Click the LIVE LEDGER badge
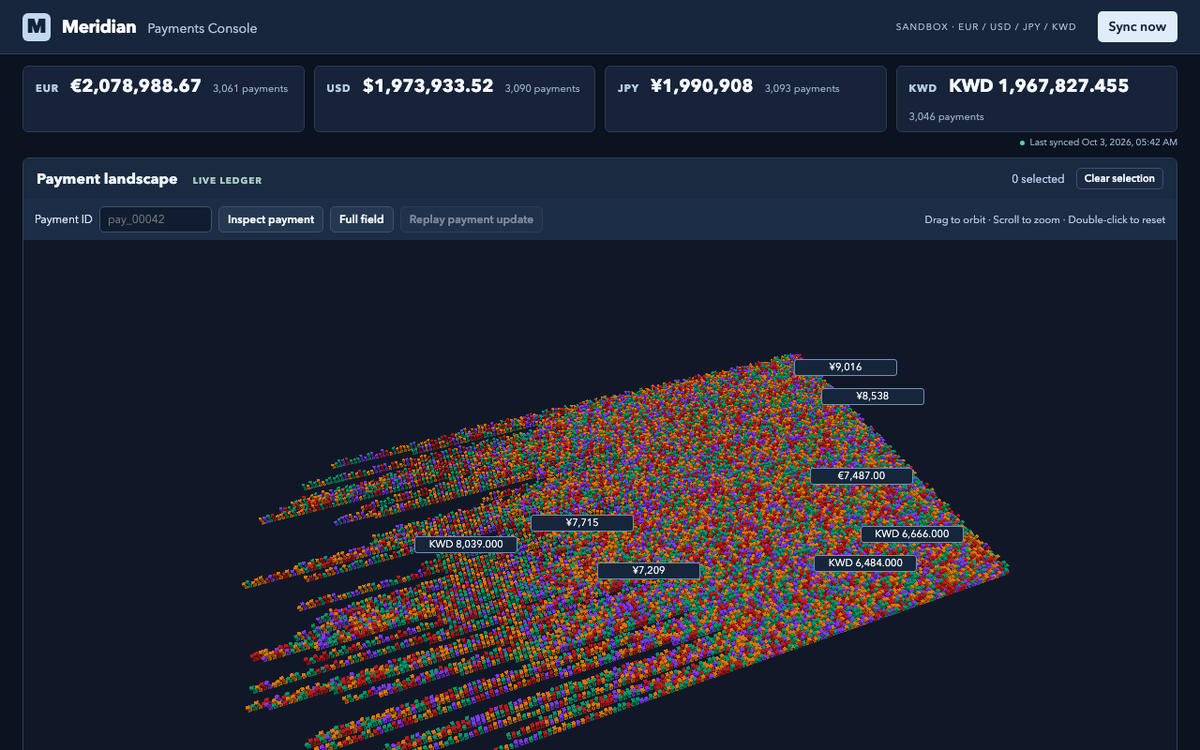Image resolution: width=1200 pixels, height=750 pixels. [x=227, y=181]
